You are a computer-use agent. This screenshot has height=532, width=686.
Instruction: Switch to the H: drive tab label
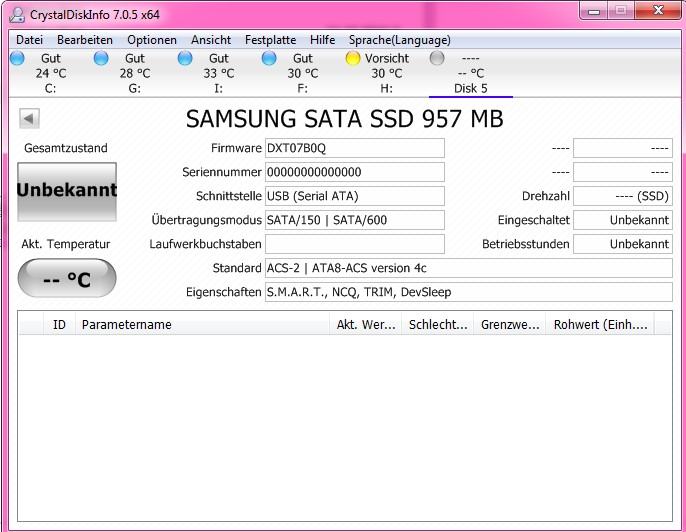(x=386, y=88)
